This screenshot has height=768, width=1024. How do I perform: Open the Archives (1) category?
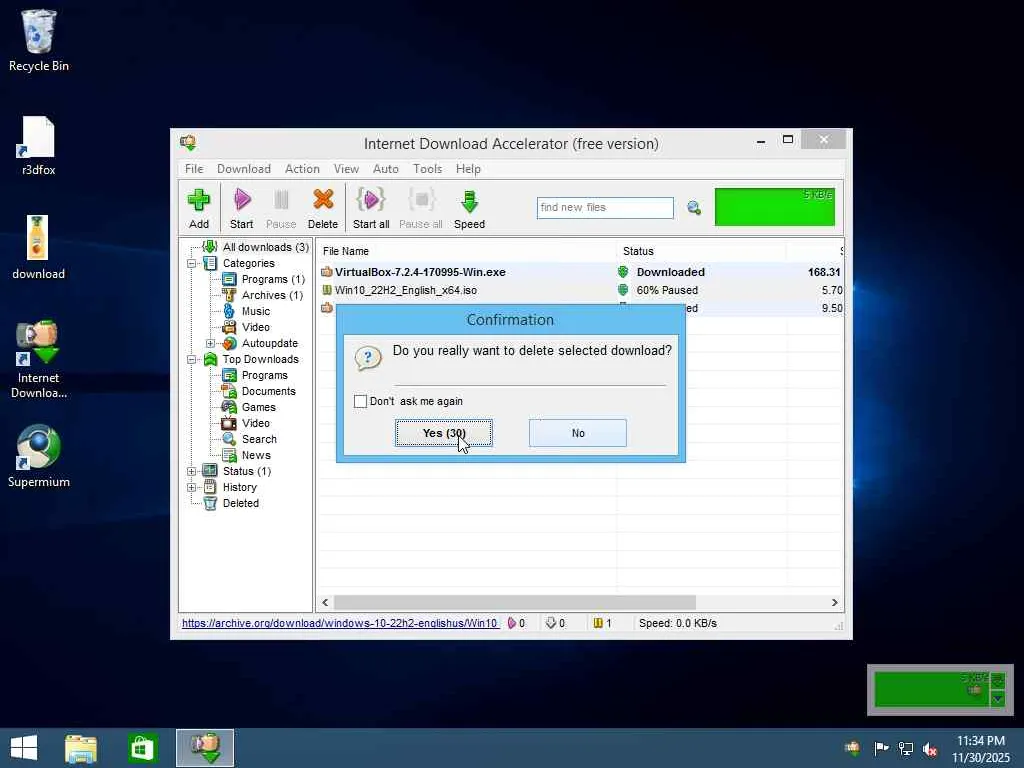tap(272, 295)
